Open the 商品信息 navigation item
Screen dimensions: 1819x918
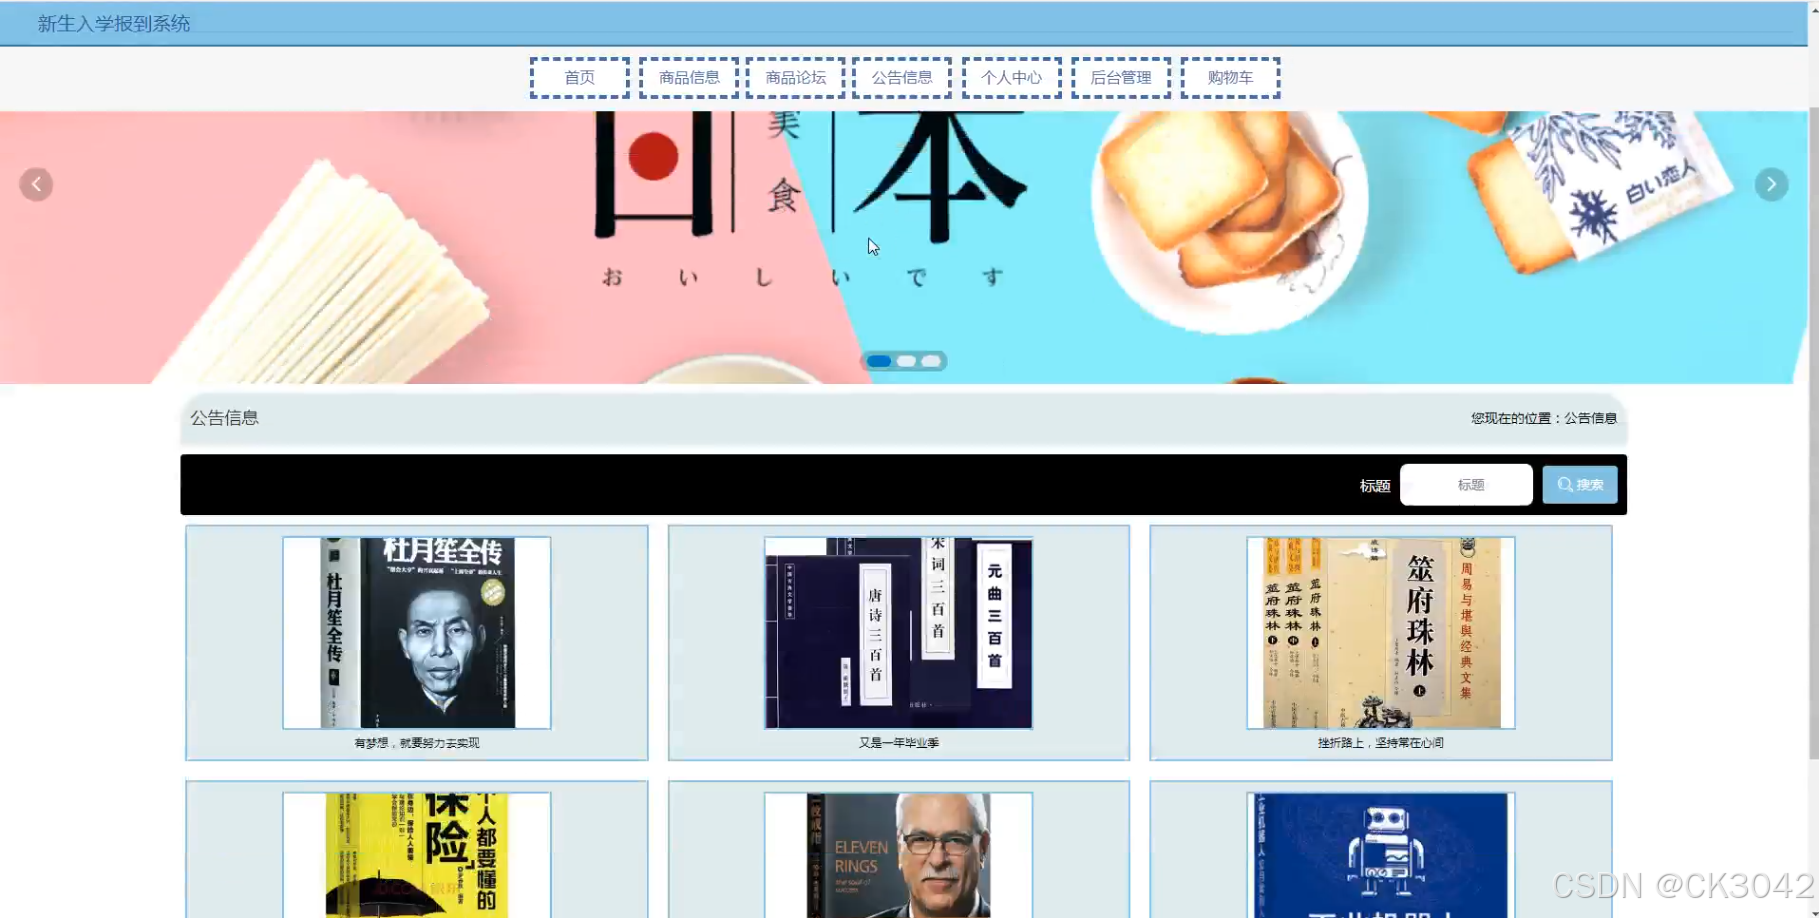tap(689, 77)
